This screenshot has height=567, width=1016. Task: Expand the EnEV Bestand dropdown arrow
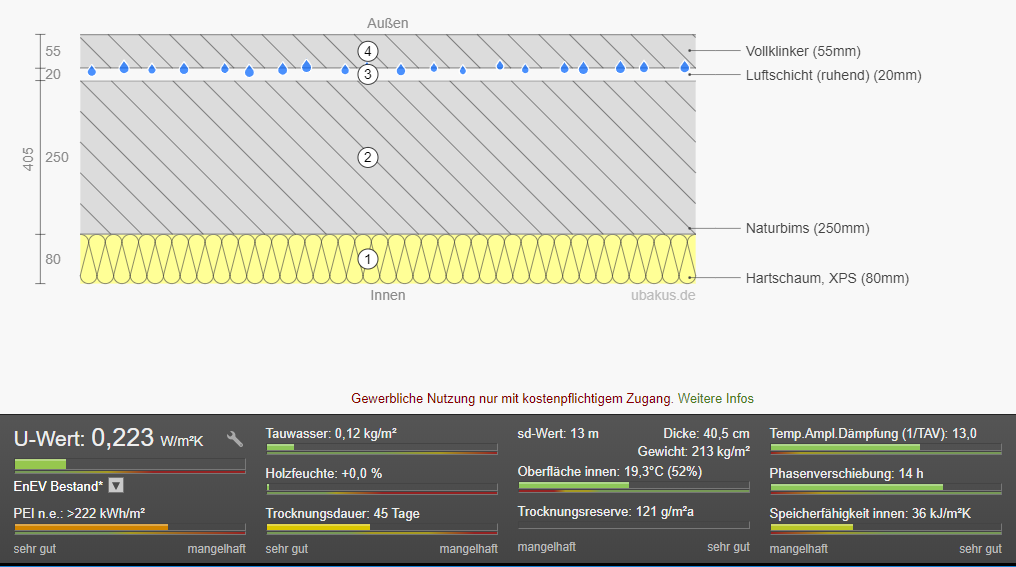click(116, 485)
